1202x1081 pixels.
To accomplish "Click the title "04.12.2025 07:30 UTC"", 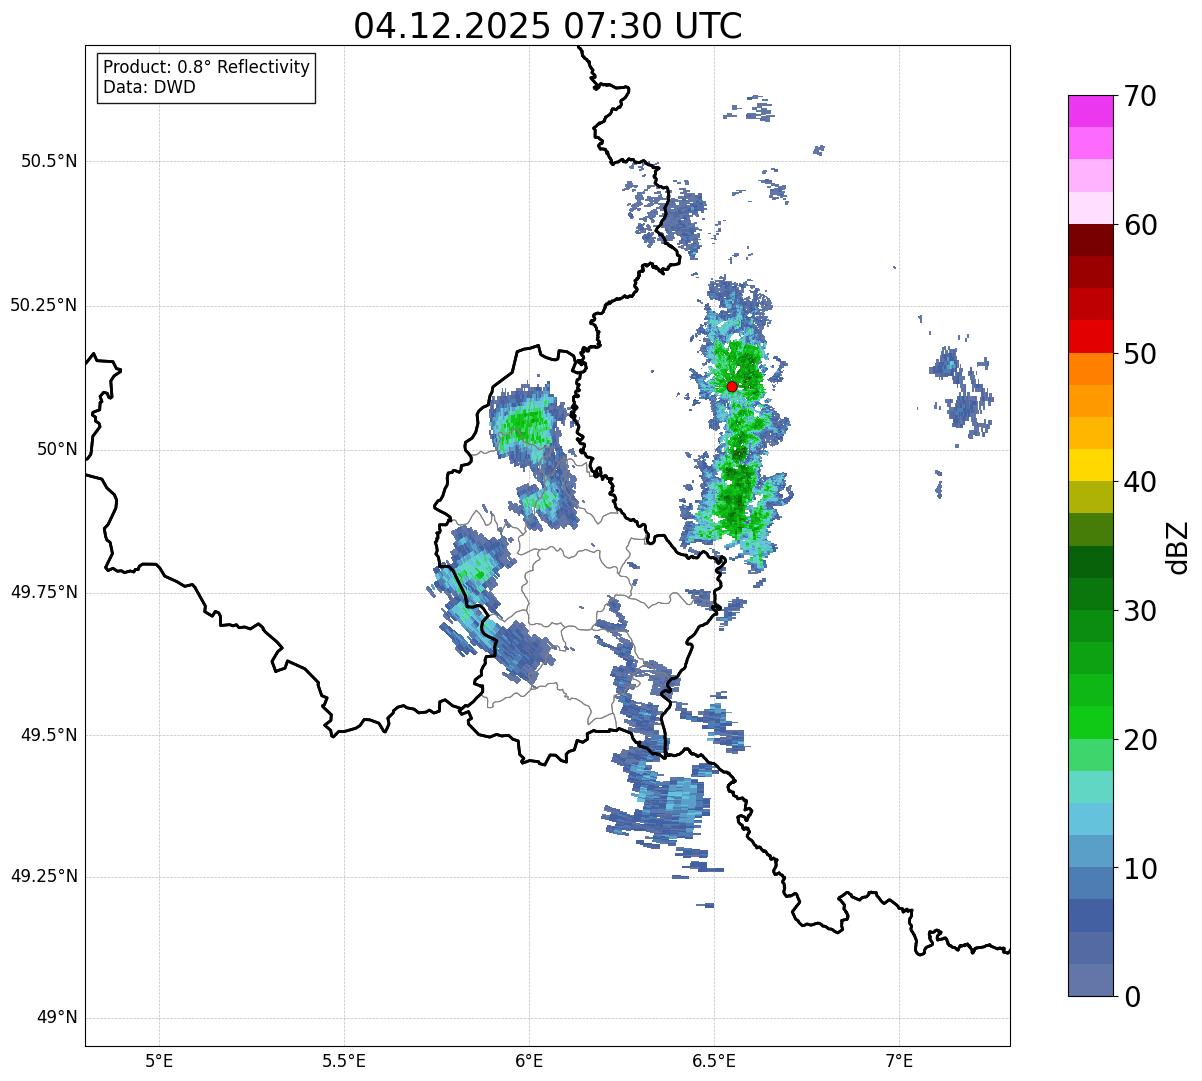I will [x=548, y=26].
